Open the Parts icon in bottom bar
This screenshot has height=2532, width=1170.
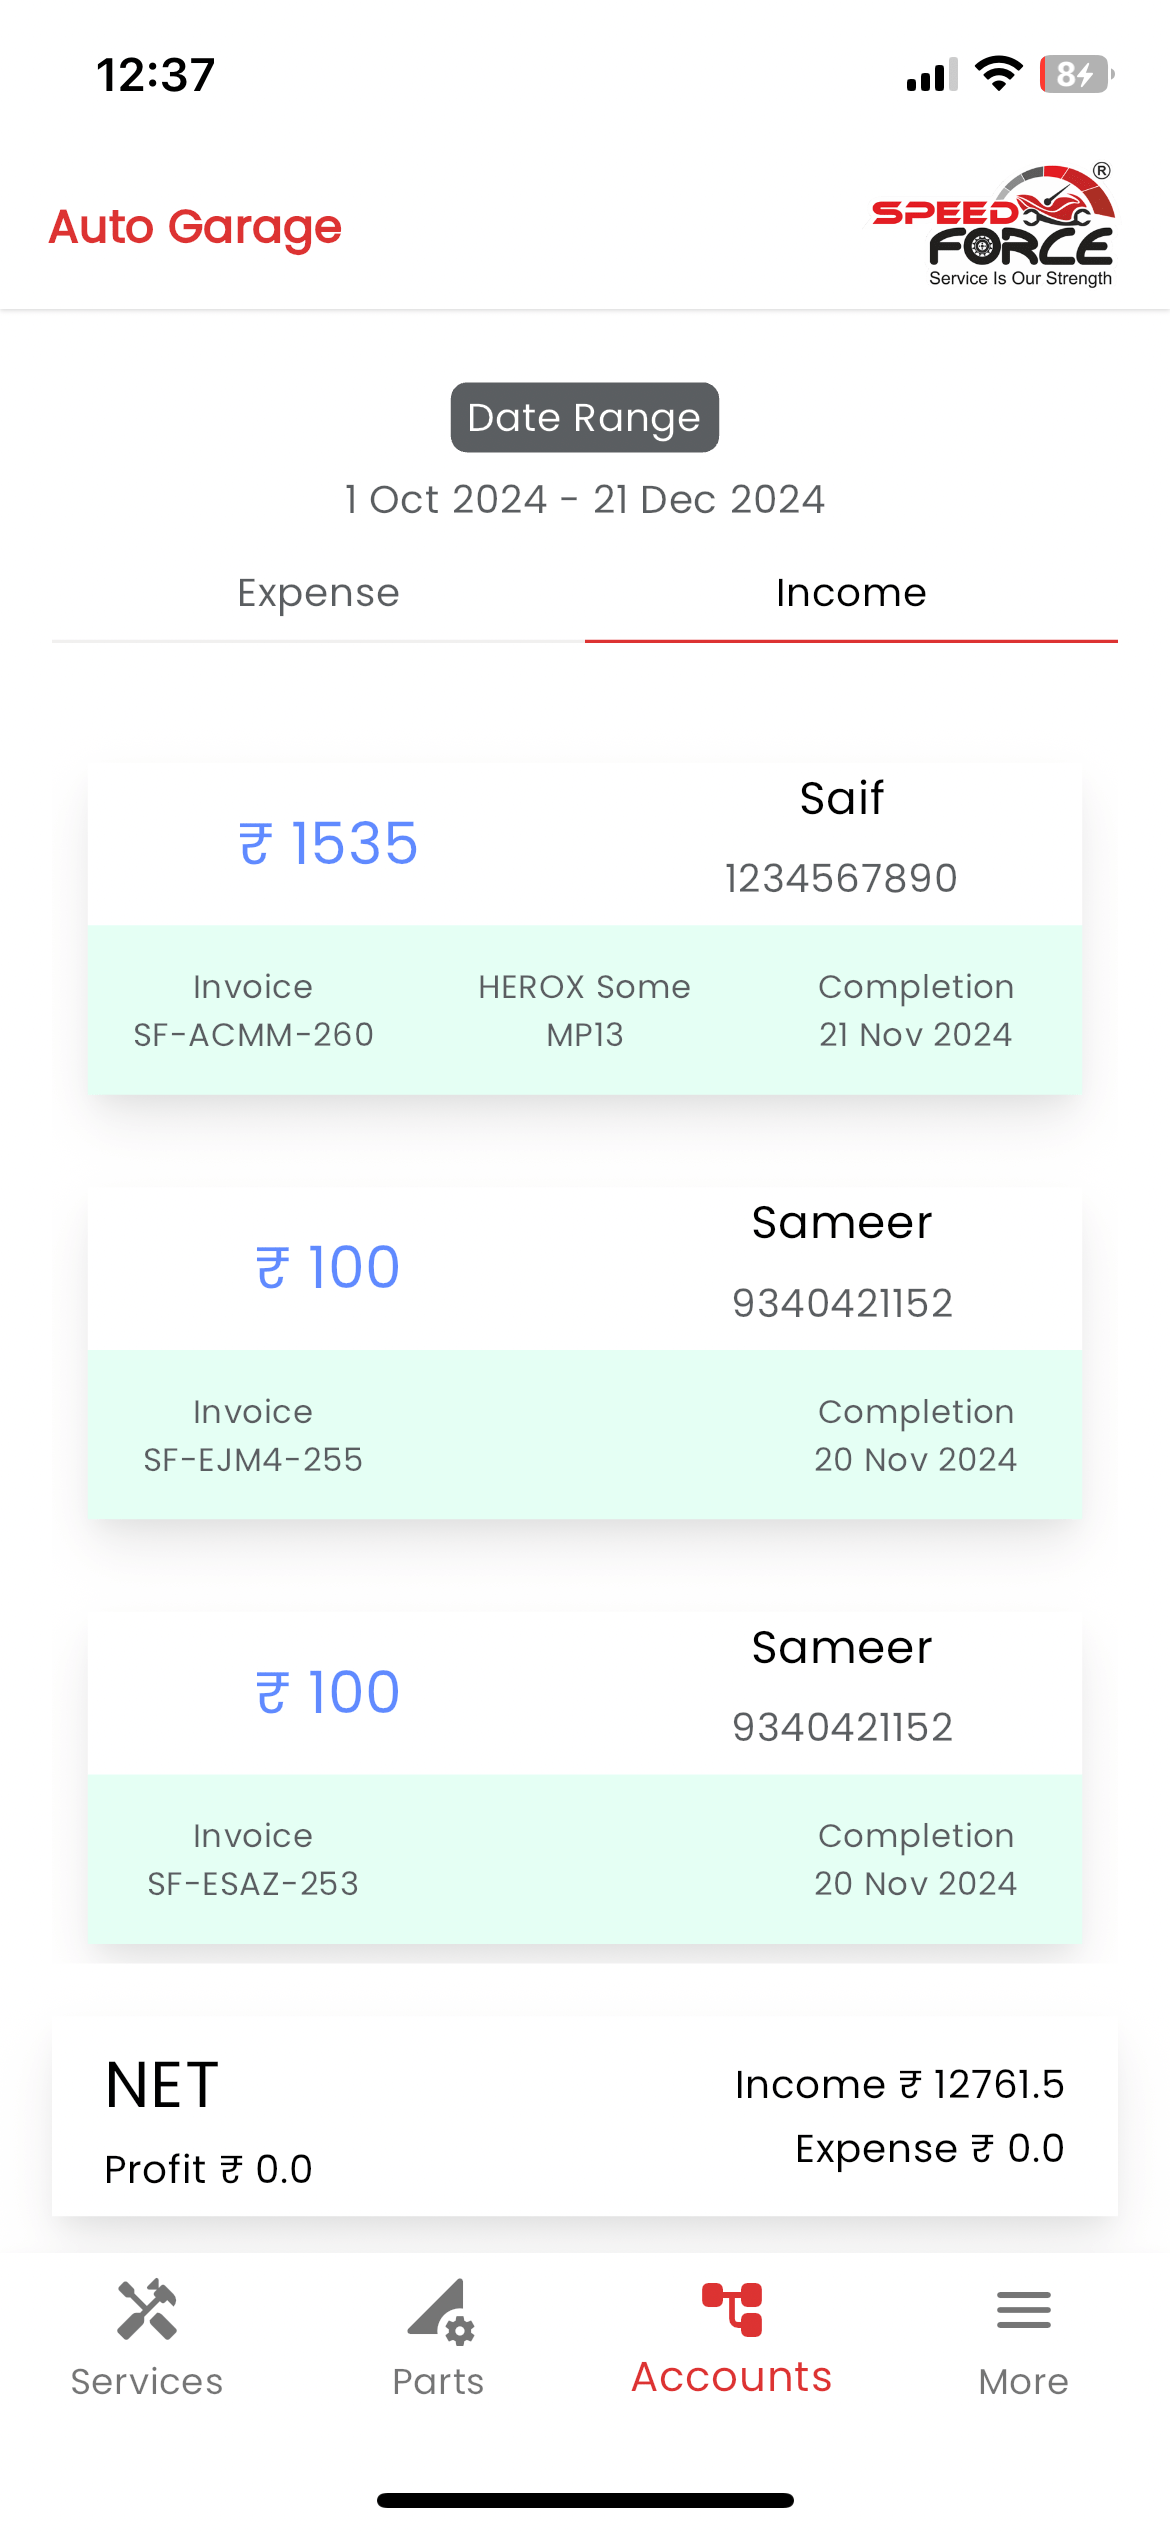coord(439,2310)
